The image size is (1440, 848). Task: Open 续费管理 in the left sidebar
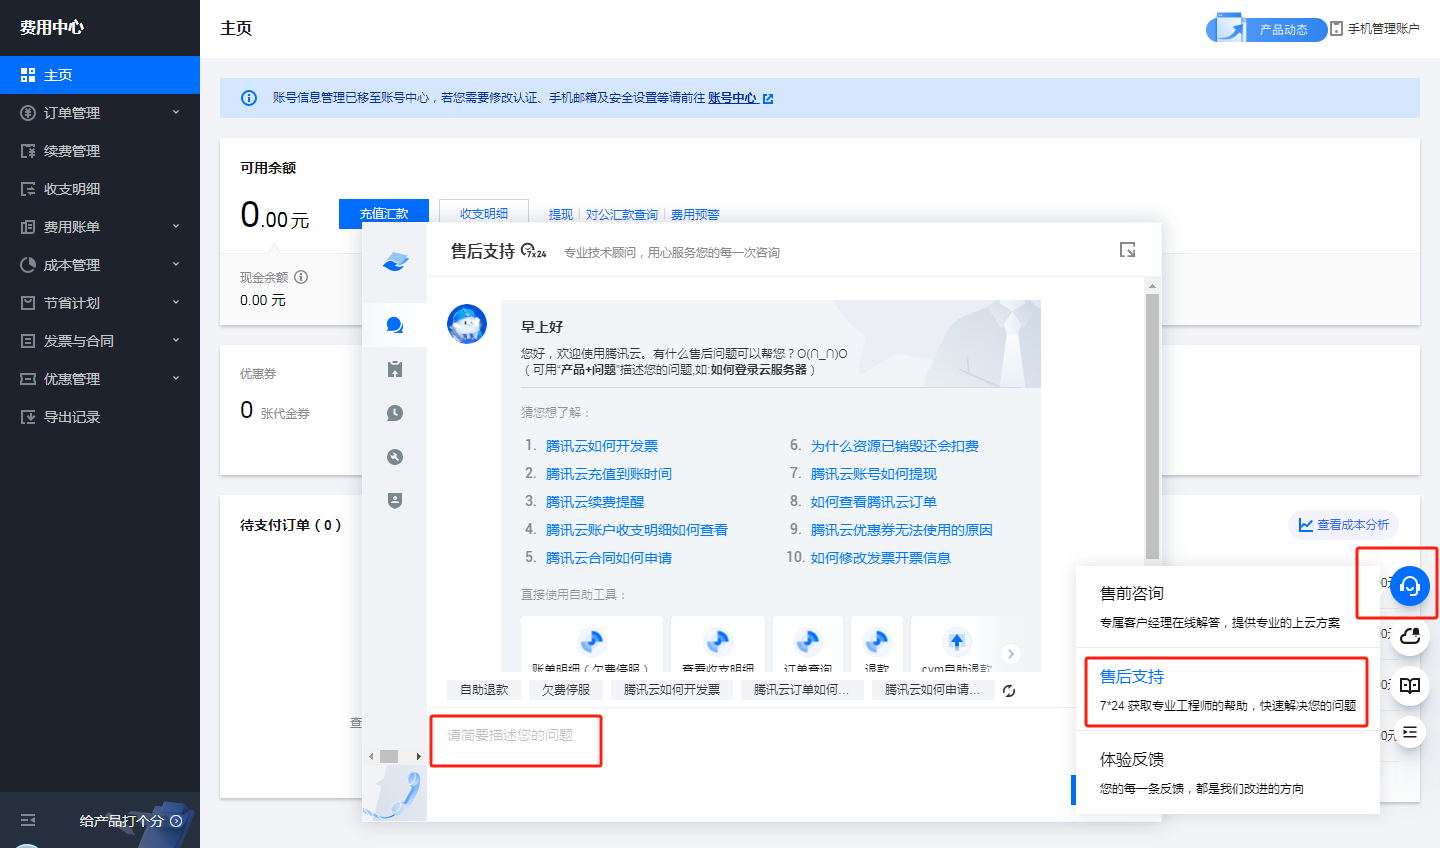click(x=100, y=151)
